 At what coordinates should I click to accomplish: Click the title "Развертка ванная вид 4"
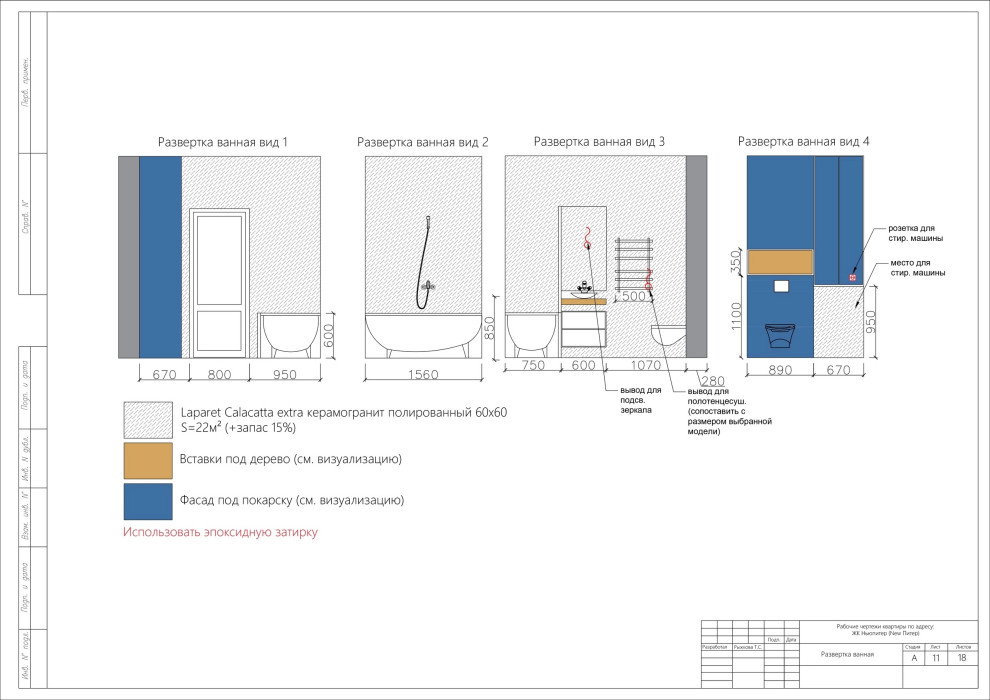pos(803,143)
